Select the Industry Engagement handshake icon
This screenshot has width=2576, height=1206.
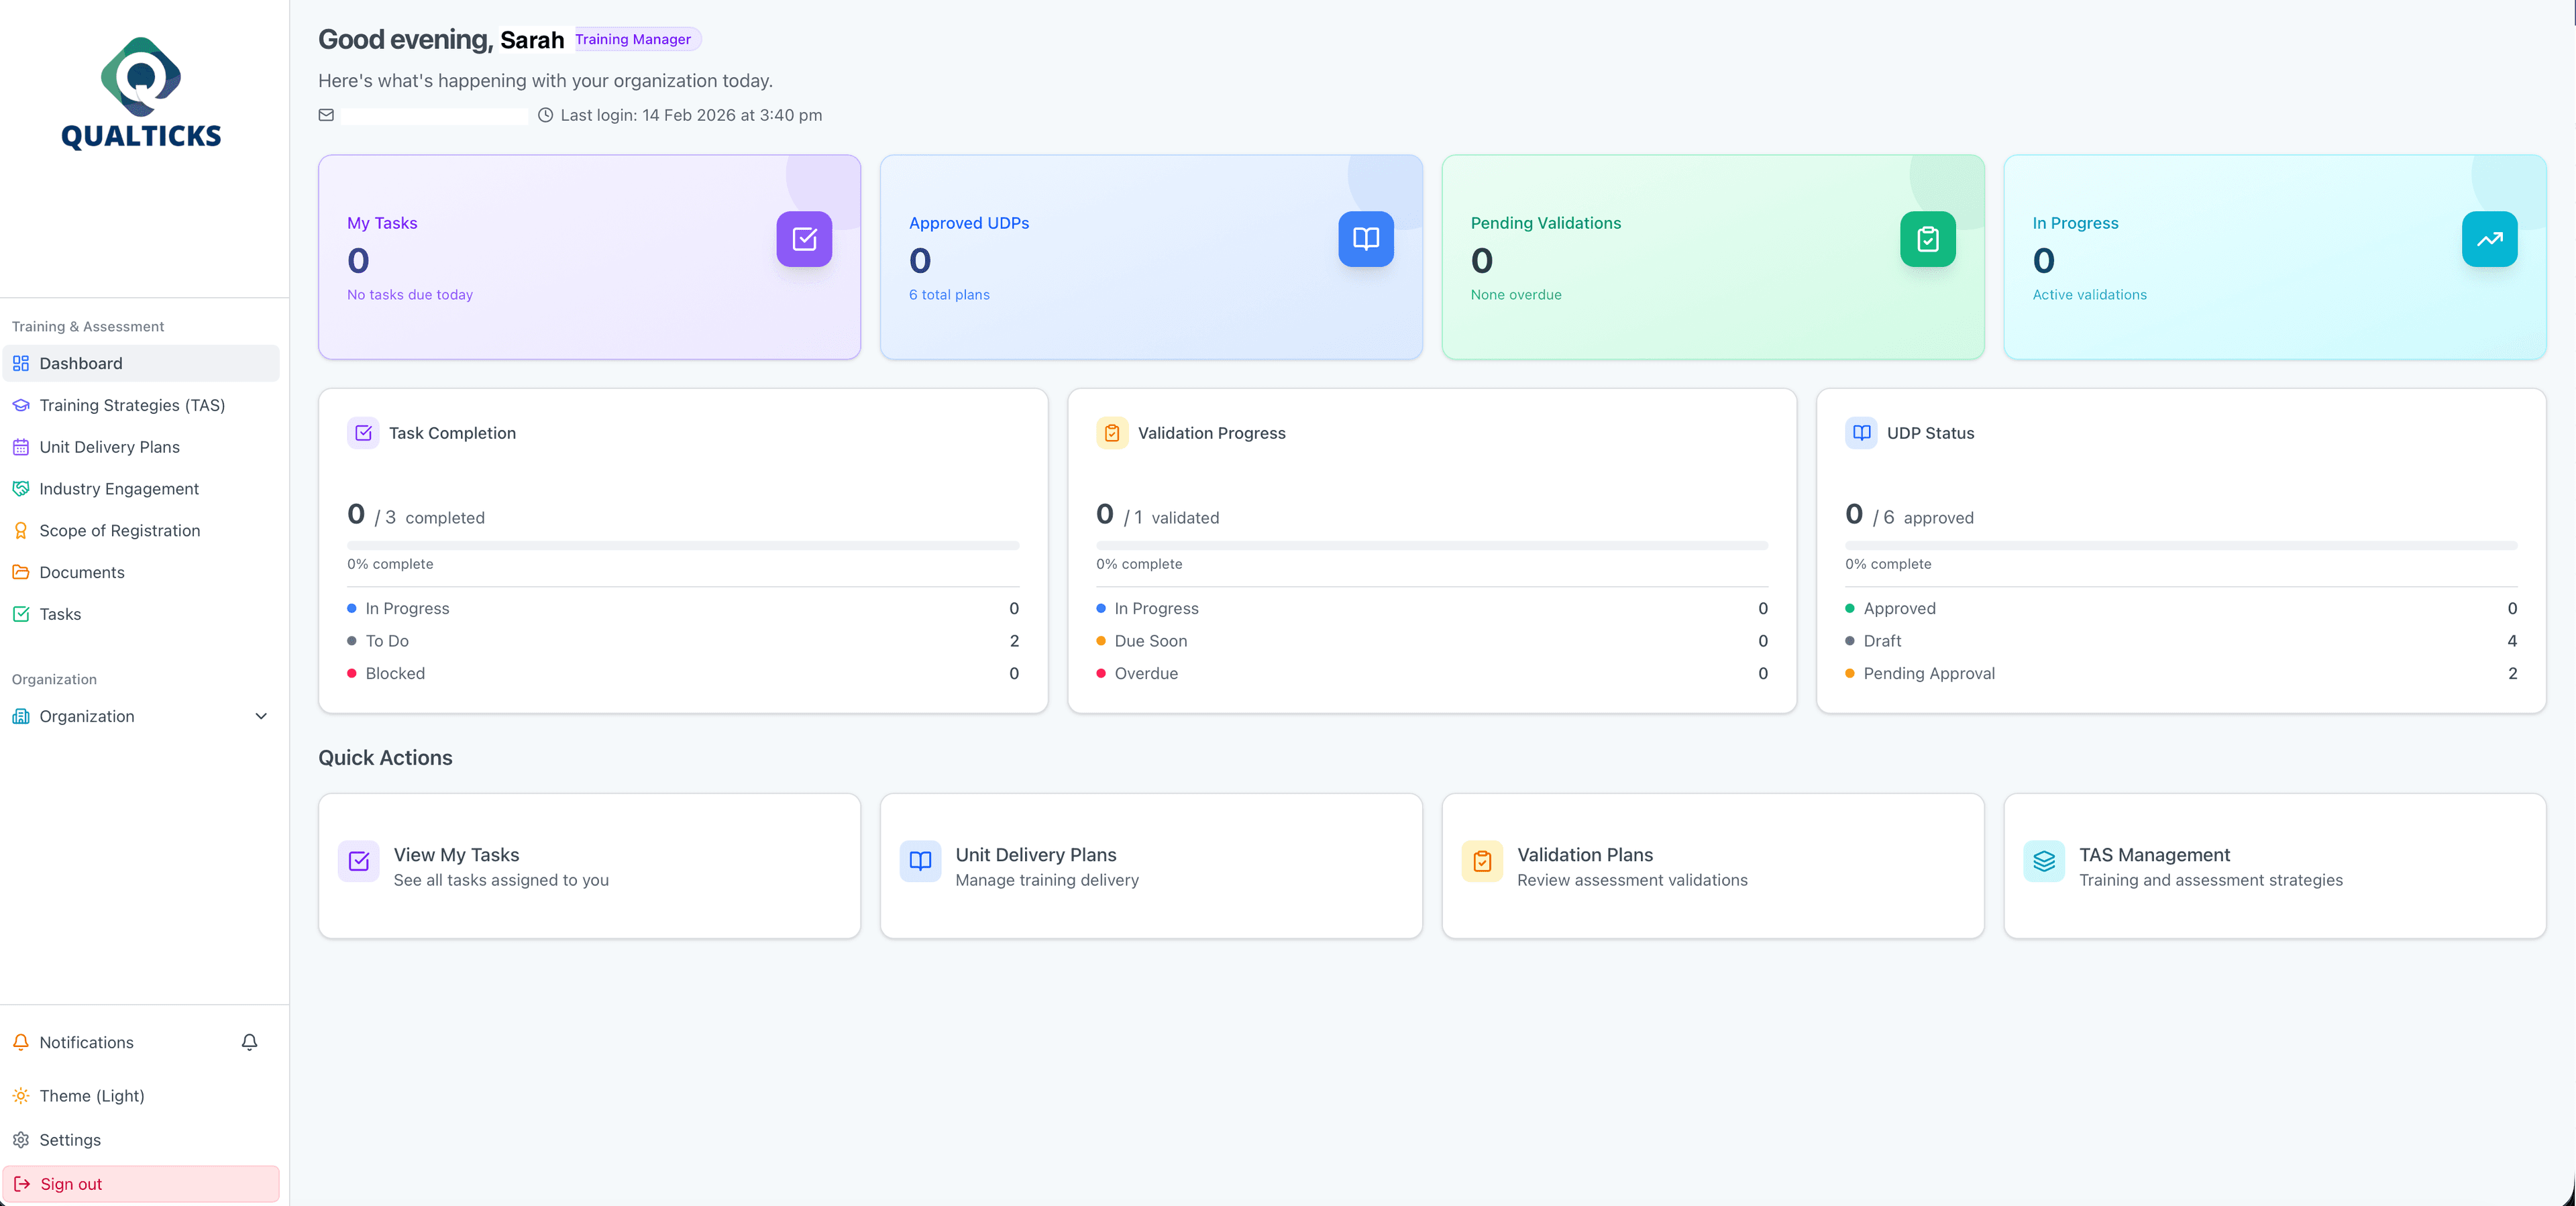tap(21, 489)
